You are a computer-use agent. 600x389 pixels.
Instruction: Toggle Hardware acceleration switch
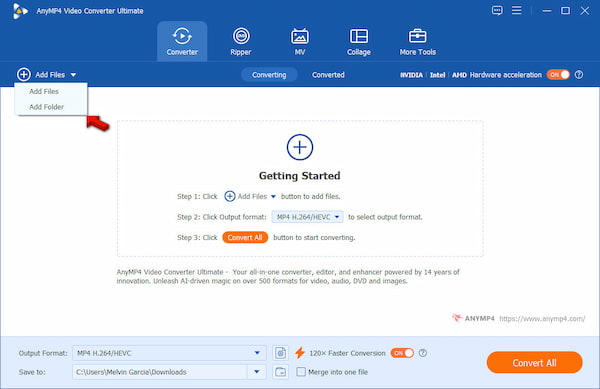[x=558, y=75]
